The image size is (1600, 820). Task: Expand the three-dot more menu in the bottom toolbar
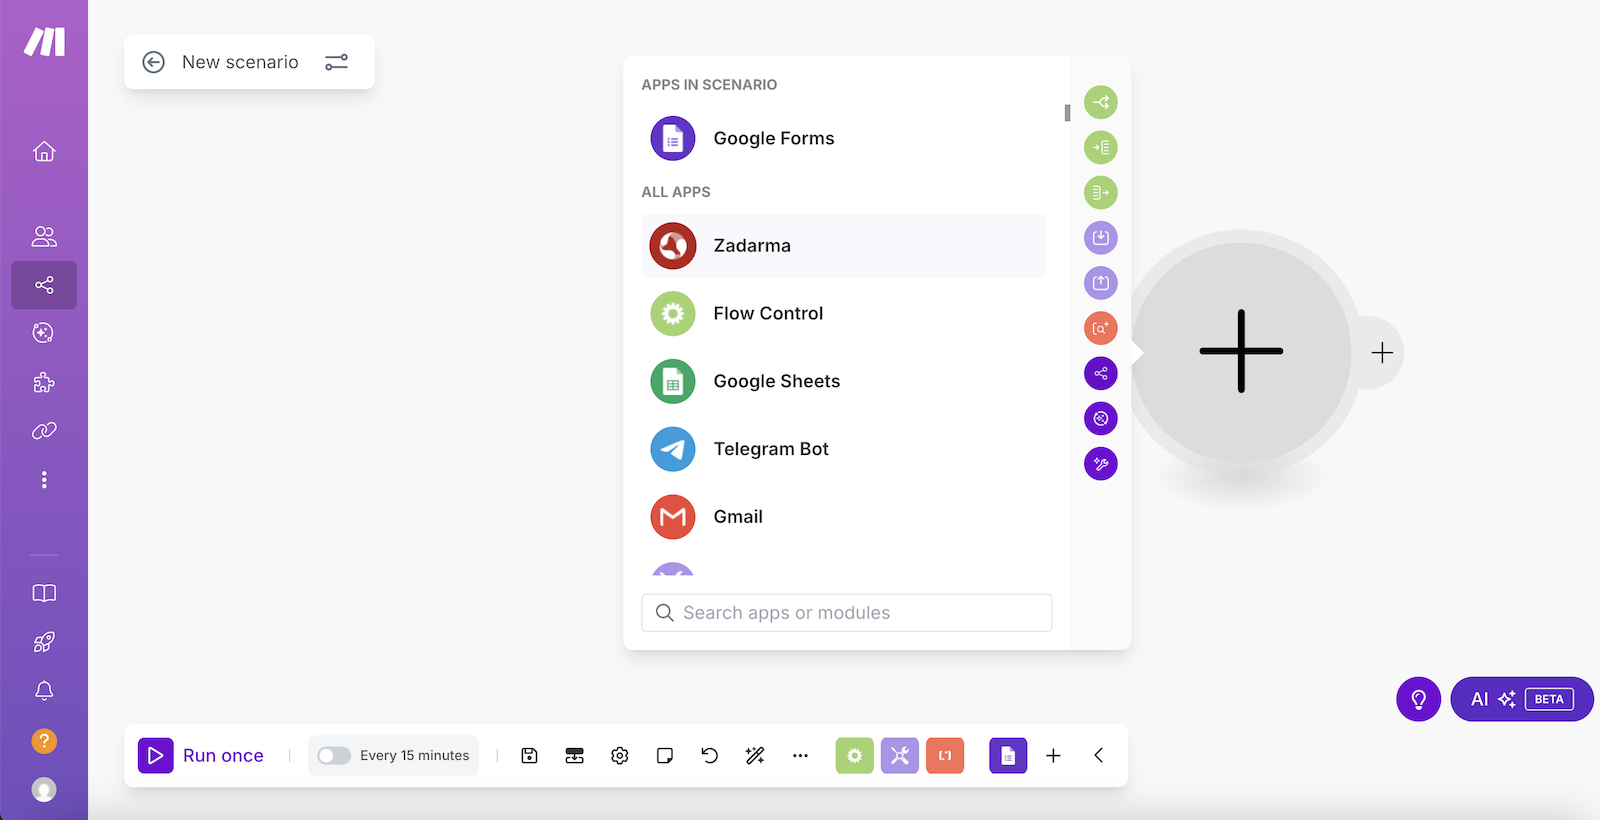[x=800, y=756]
